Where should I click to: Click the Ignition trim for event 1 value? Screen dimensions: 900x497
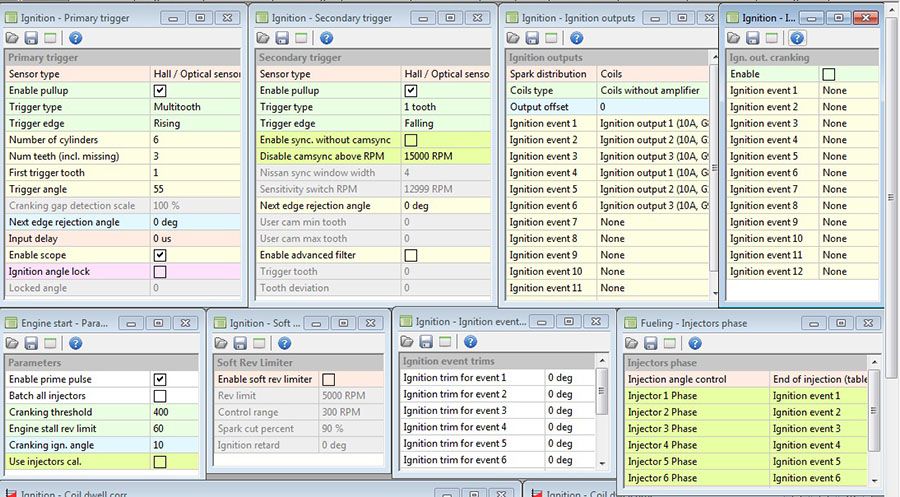[x=569, y=378]
